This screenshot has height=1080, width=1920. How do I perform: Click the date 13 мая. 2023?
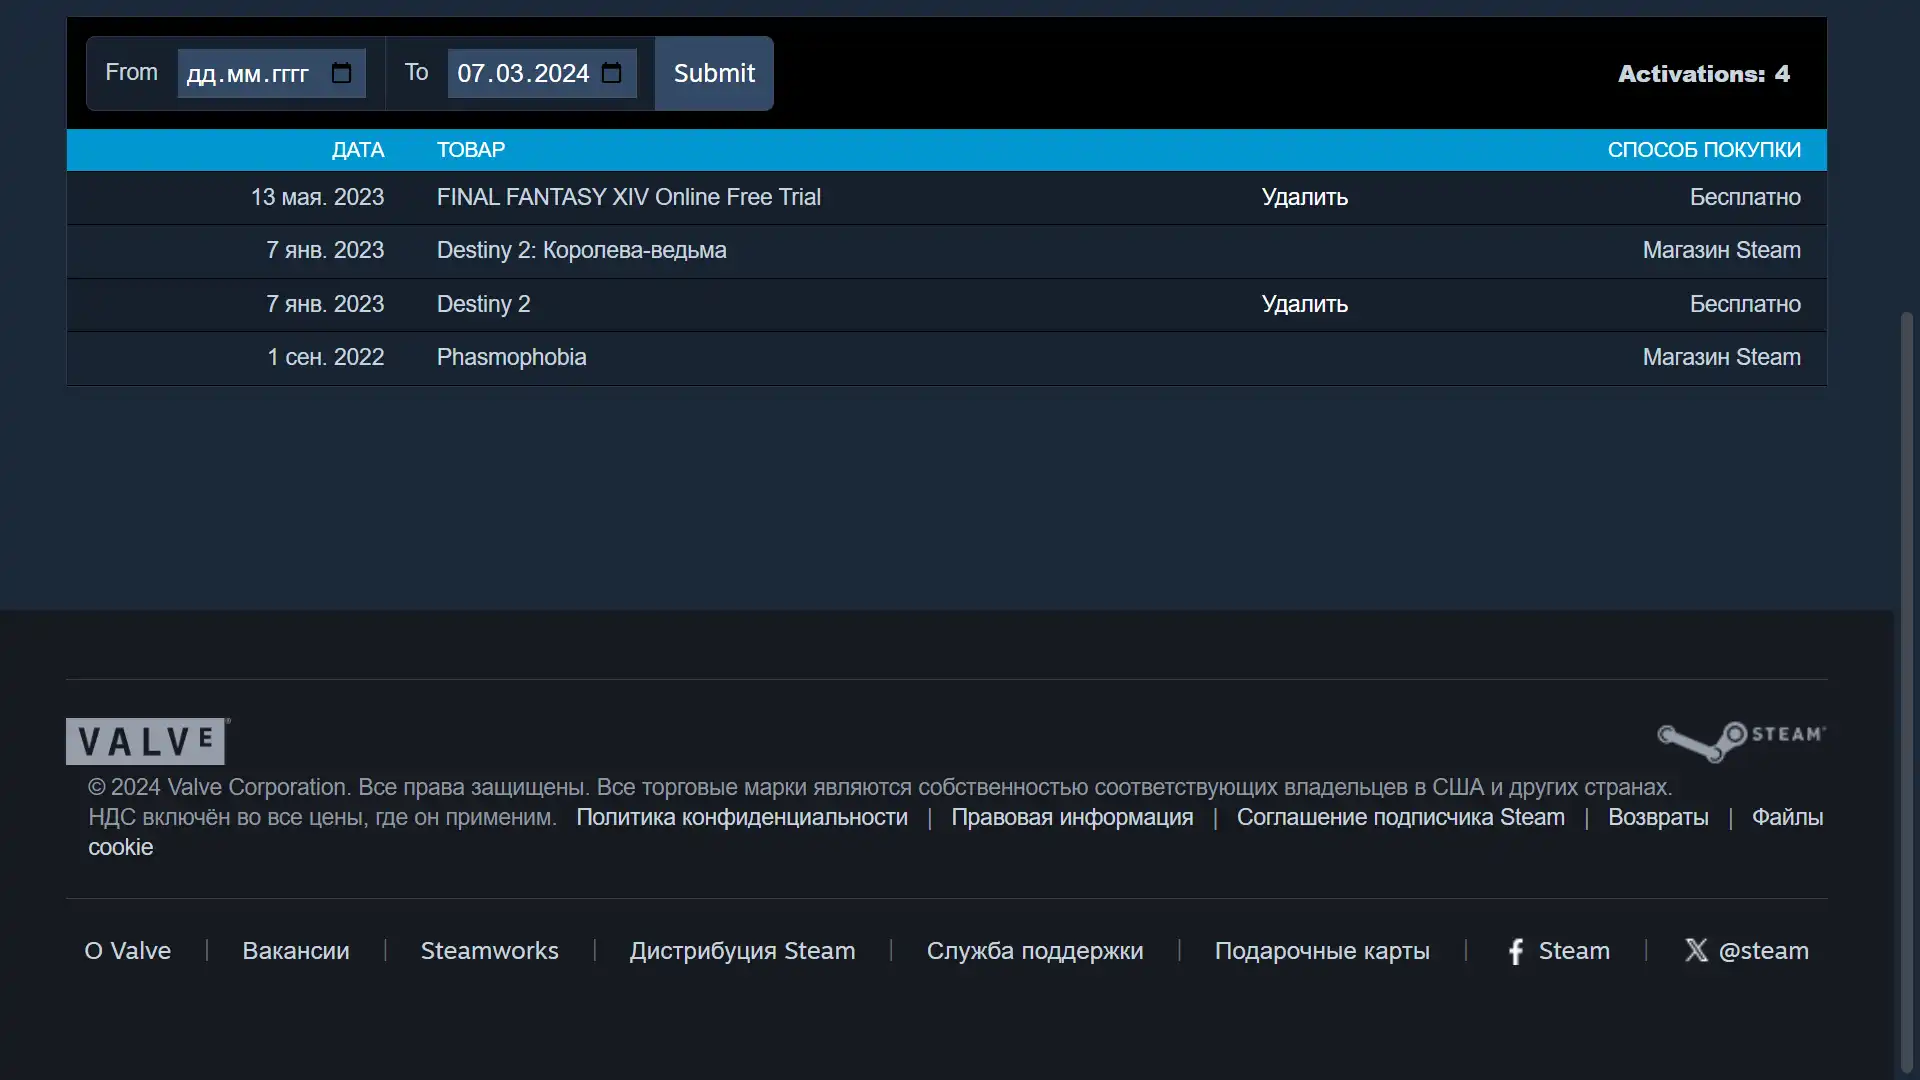[x=317, y=197]
